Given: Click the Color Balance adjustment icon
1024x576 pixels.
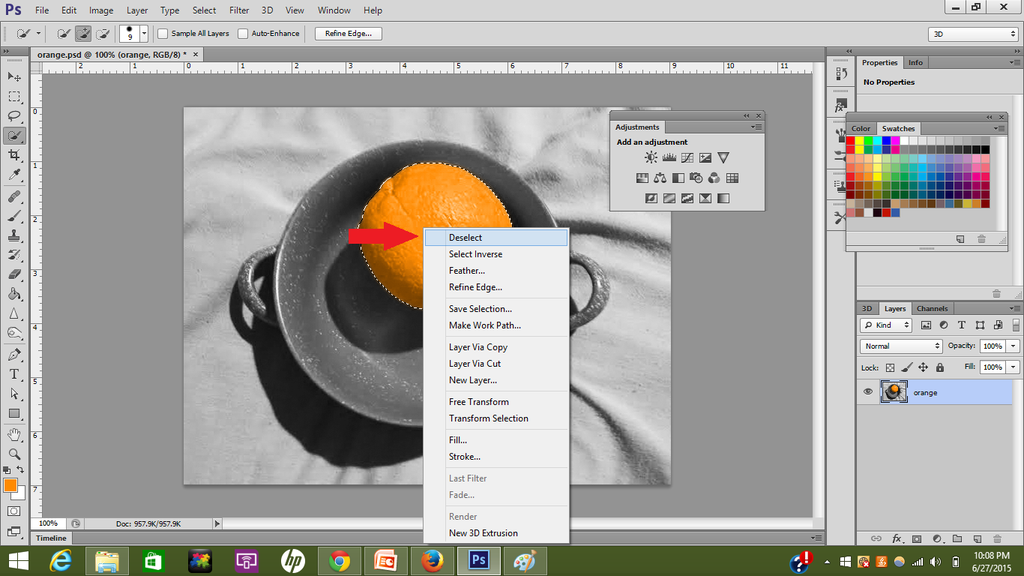Looking at the screenshot, I should click(660, 178).
